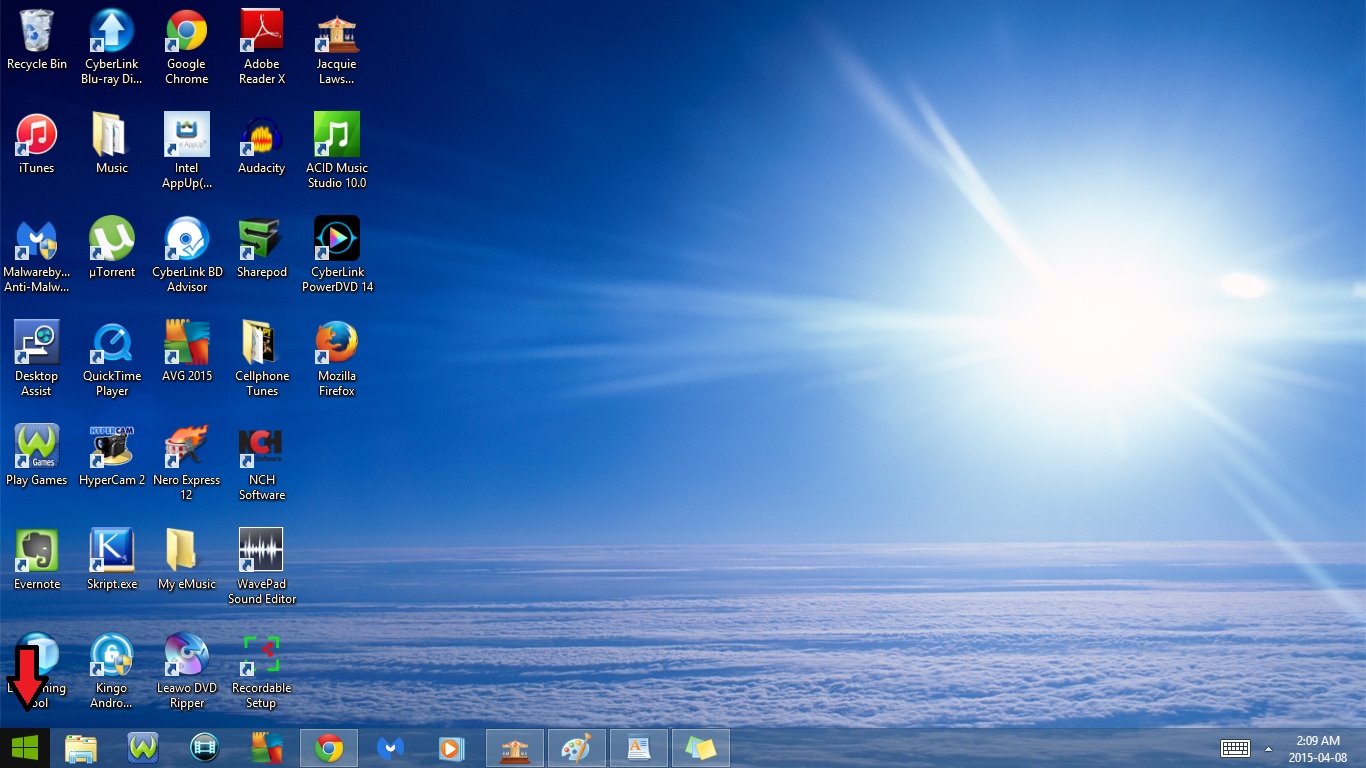Select the Desktop Assist shortcut
1366x768 pixels.
click(x=37, y=359)
